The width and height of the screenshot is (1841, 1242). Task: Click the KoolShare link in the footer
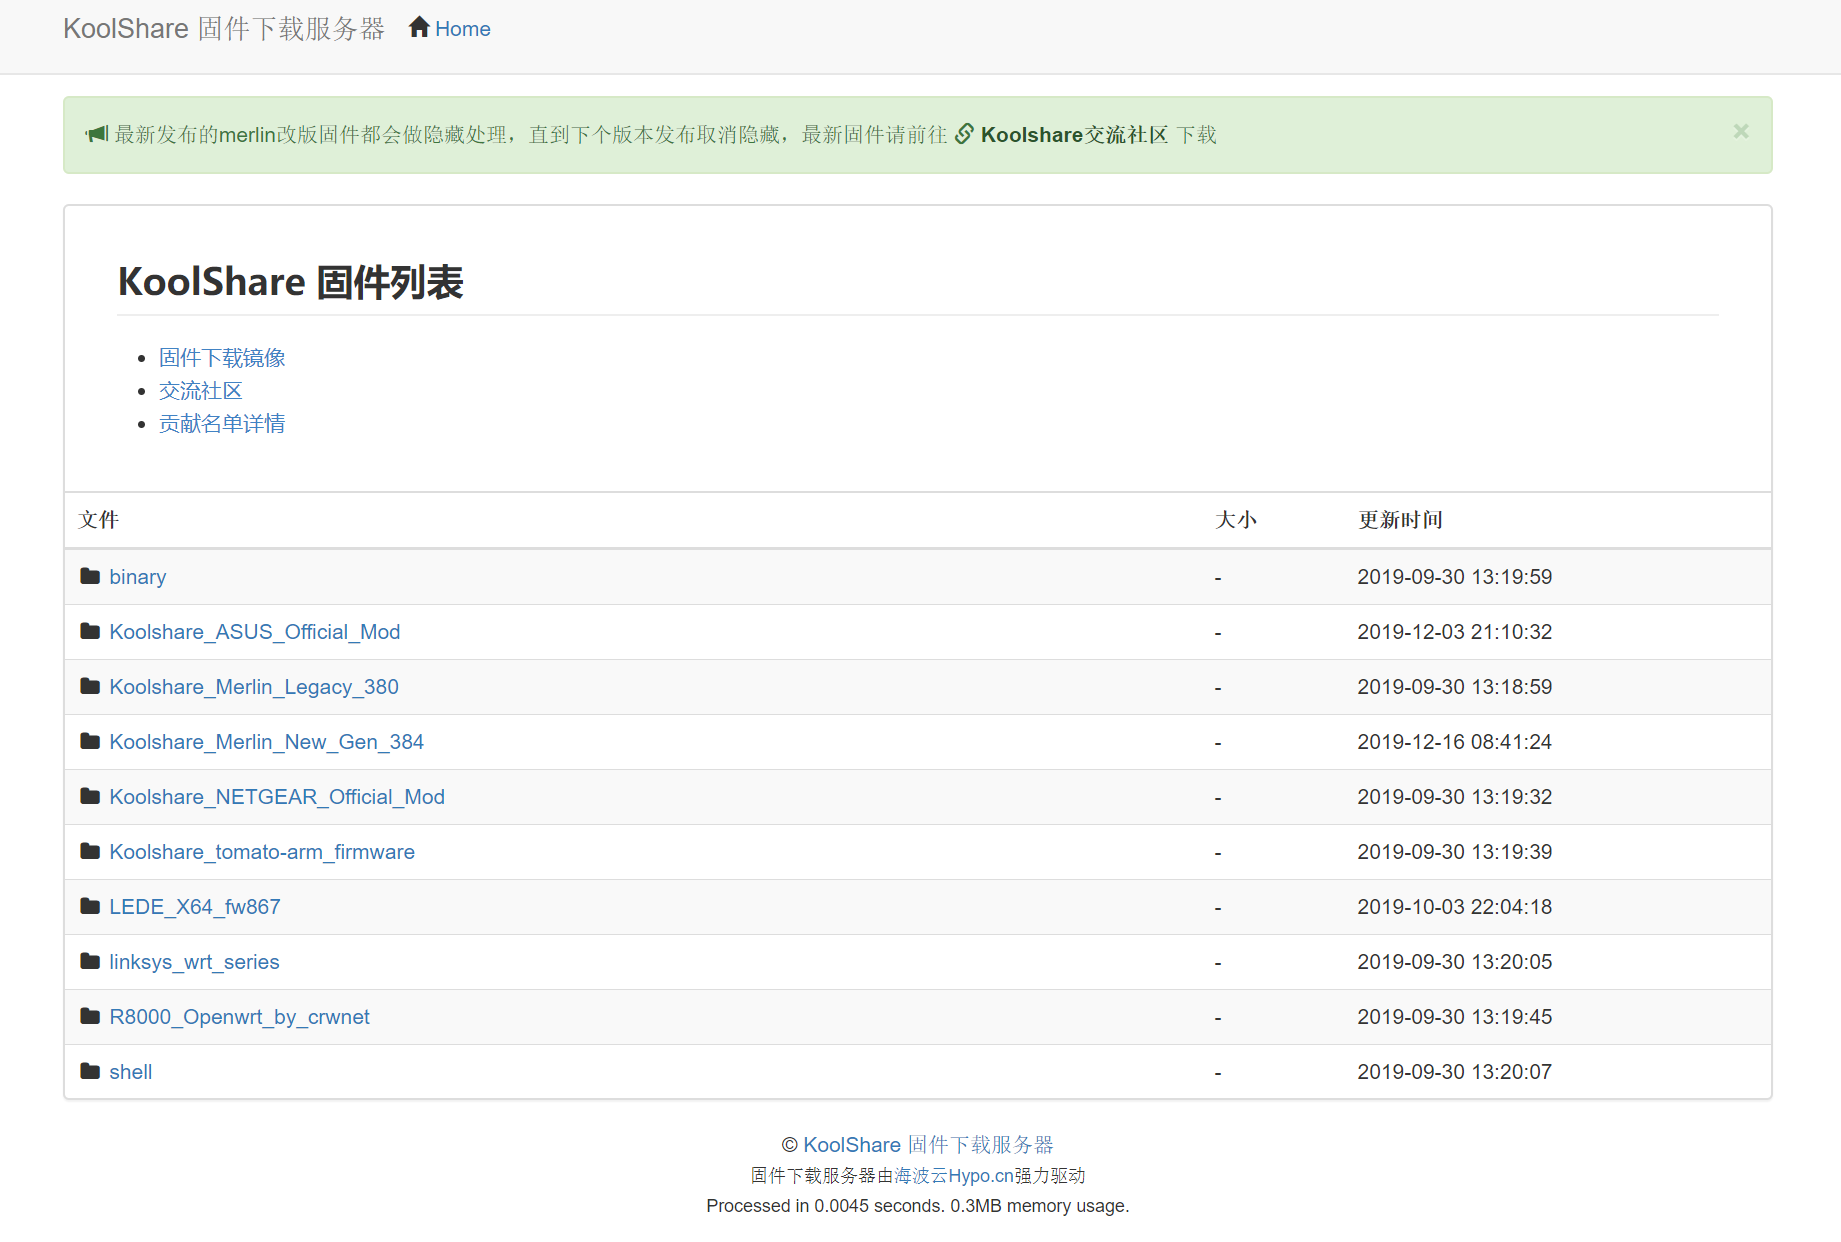[x=851, y=1144]
